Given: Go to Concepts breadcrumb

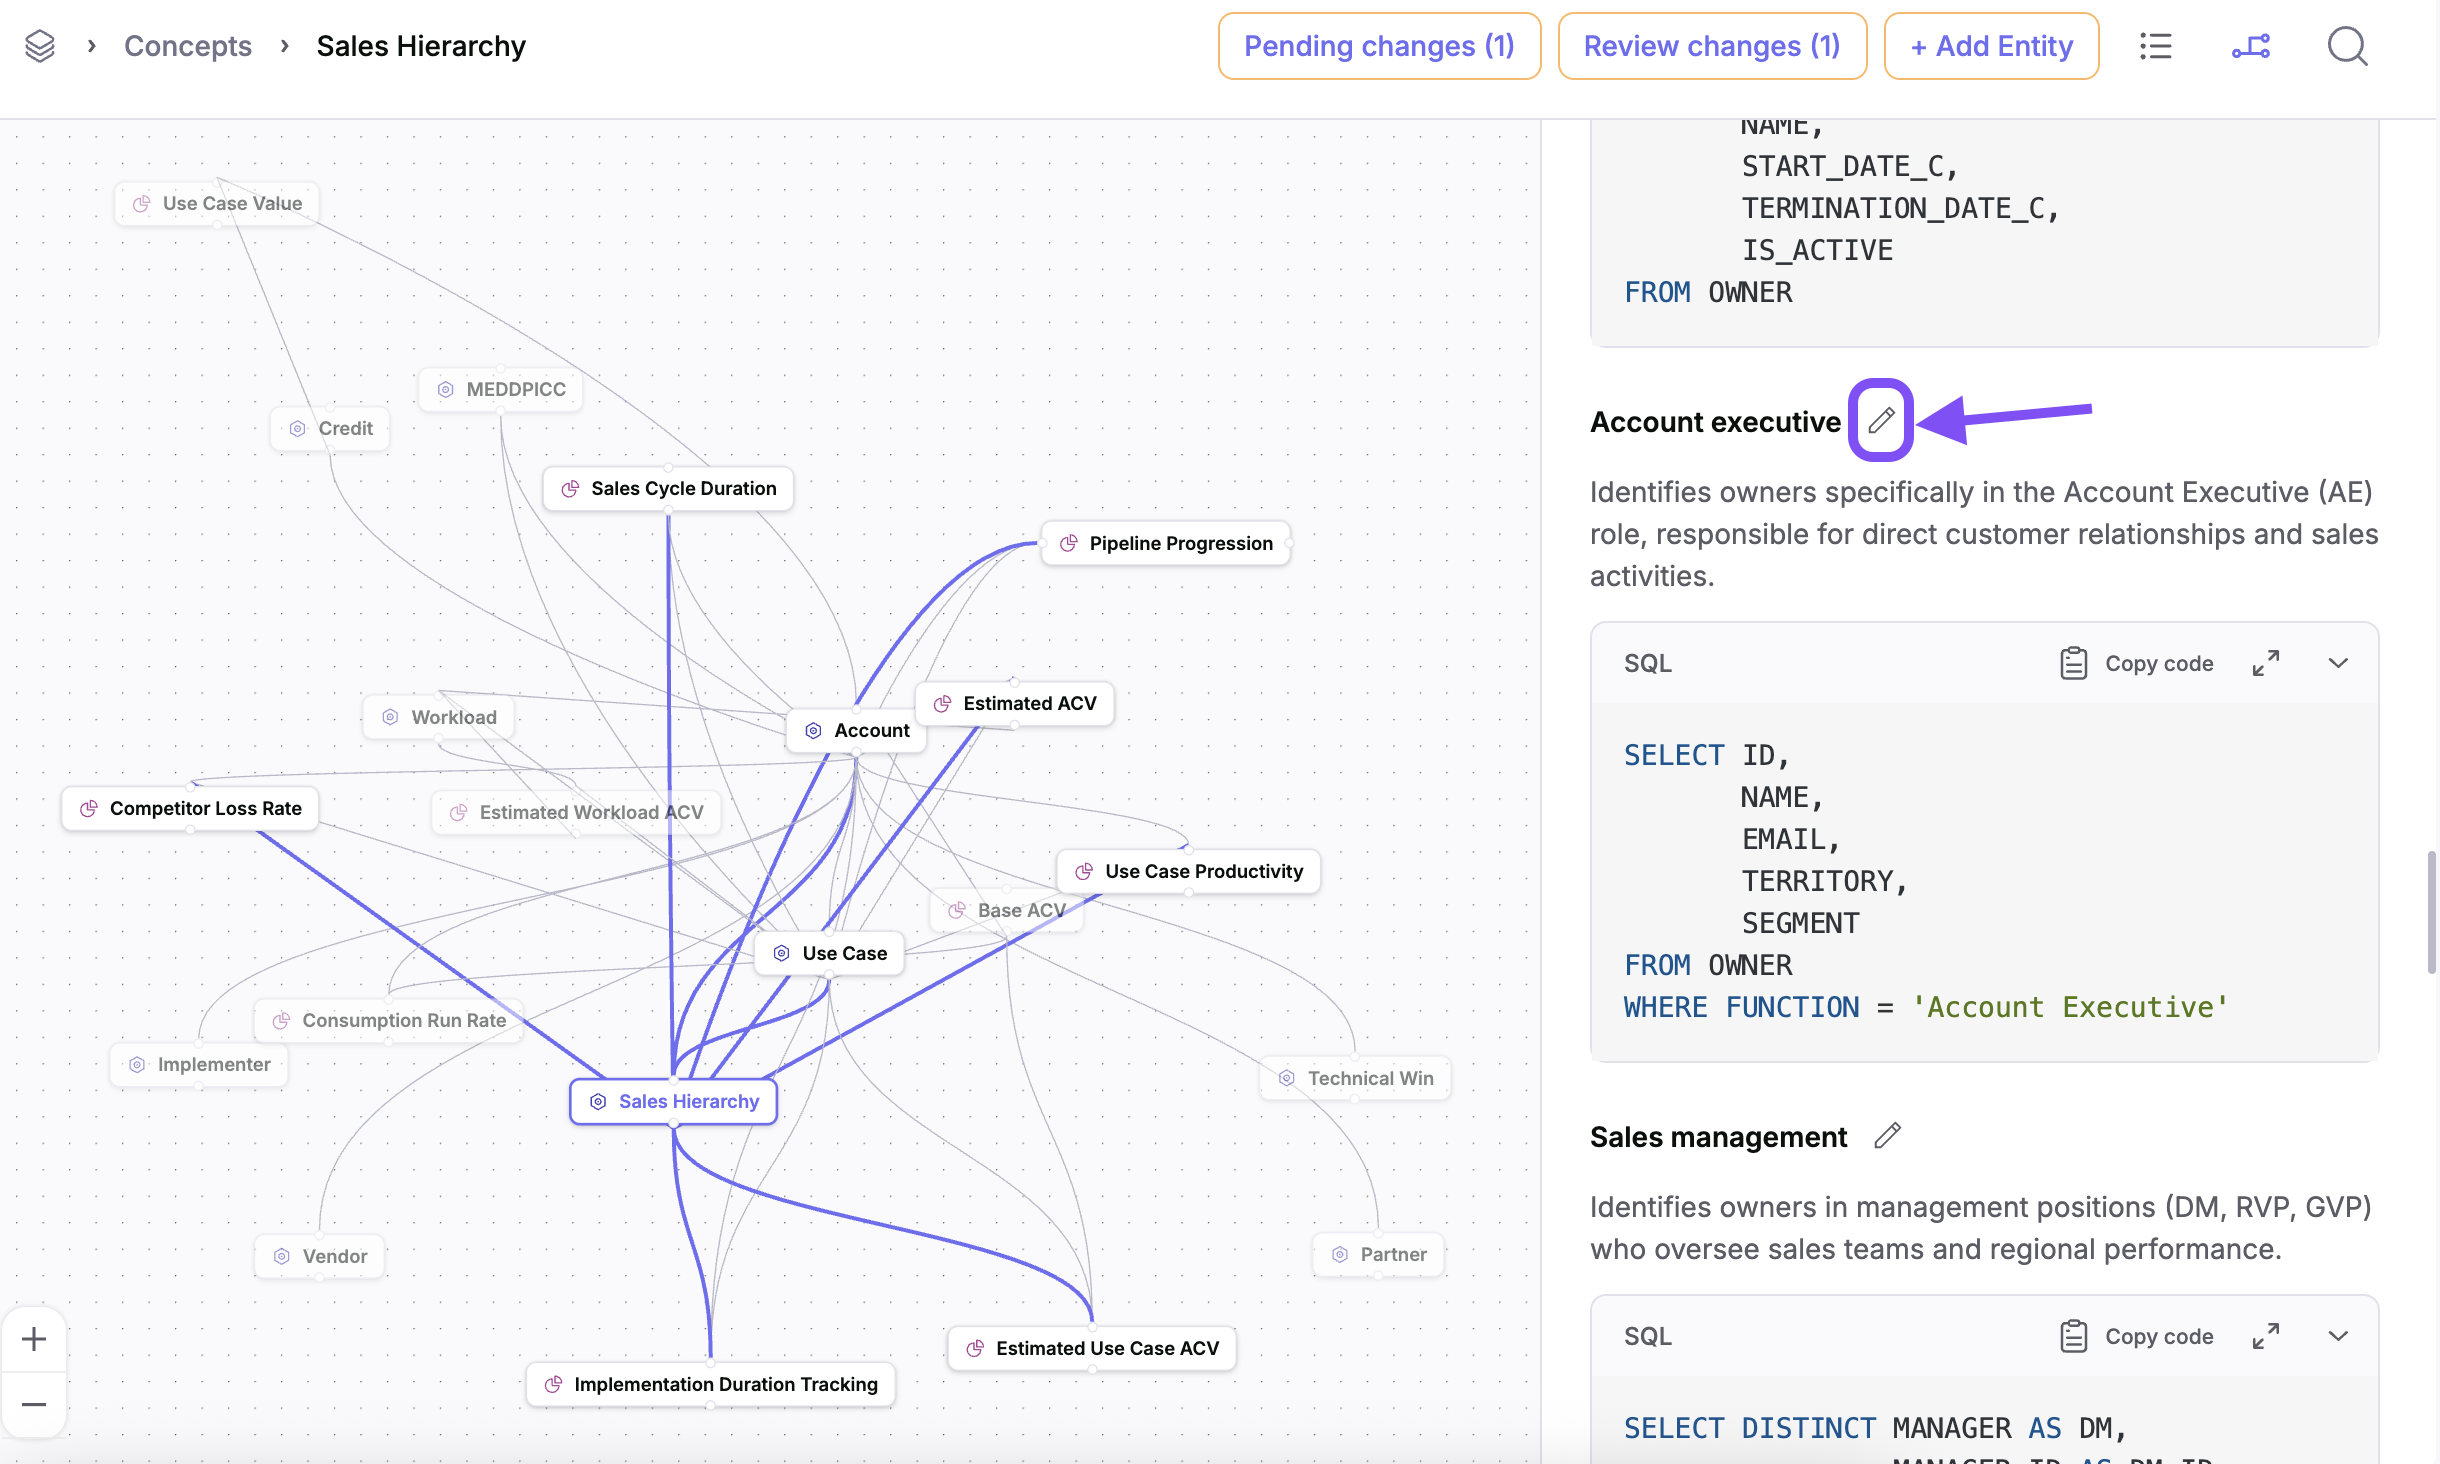Looking at the screenshot, I should [187, 46].
